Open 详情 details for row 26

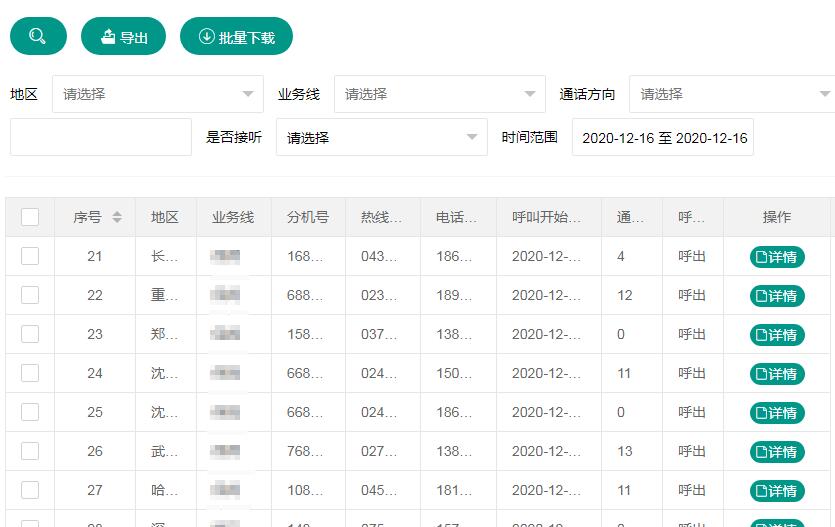tap(777, 452)
